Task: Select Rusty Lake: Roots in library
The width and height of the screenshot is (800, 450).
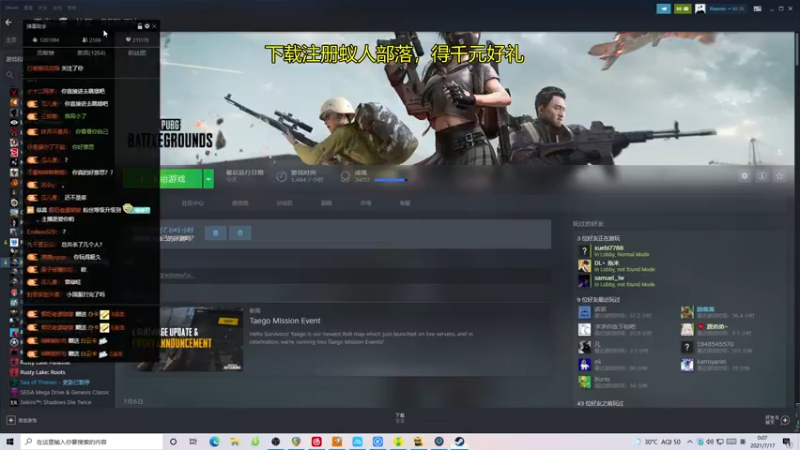Action: [42, 372]
